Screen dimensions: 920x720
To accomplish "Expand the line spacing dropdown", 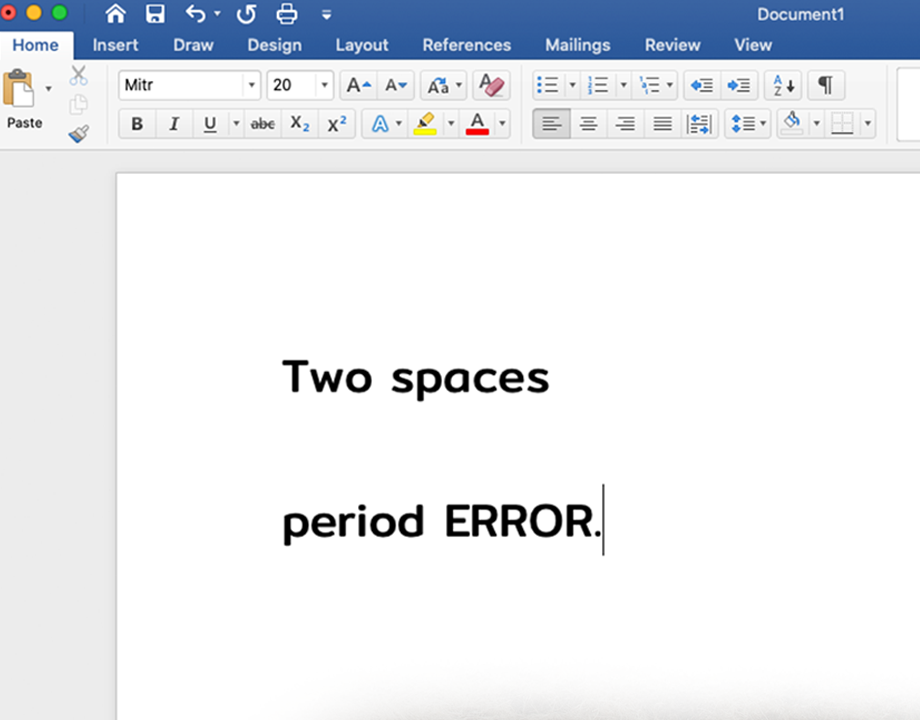I will click(x=763, y=124).
